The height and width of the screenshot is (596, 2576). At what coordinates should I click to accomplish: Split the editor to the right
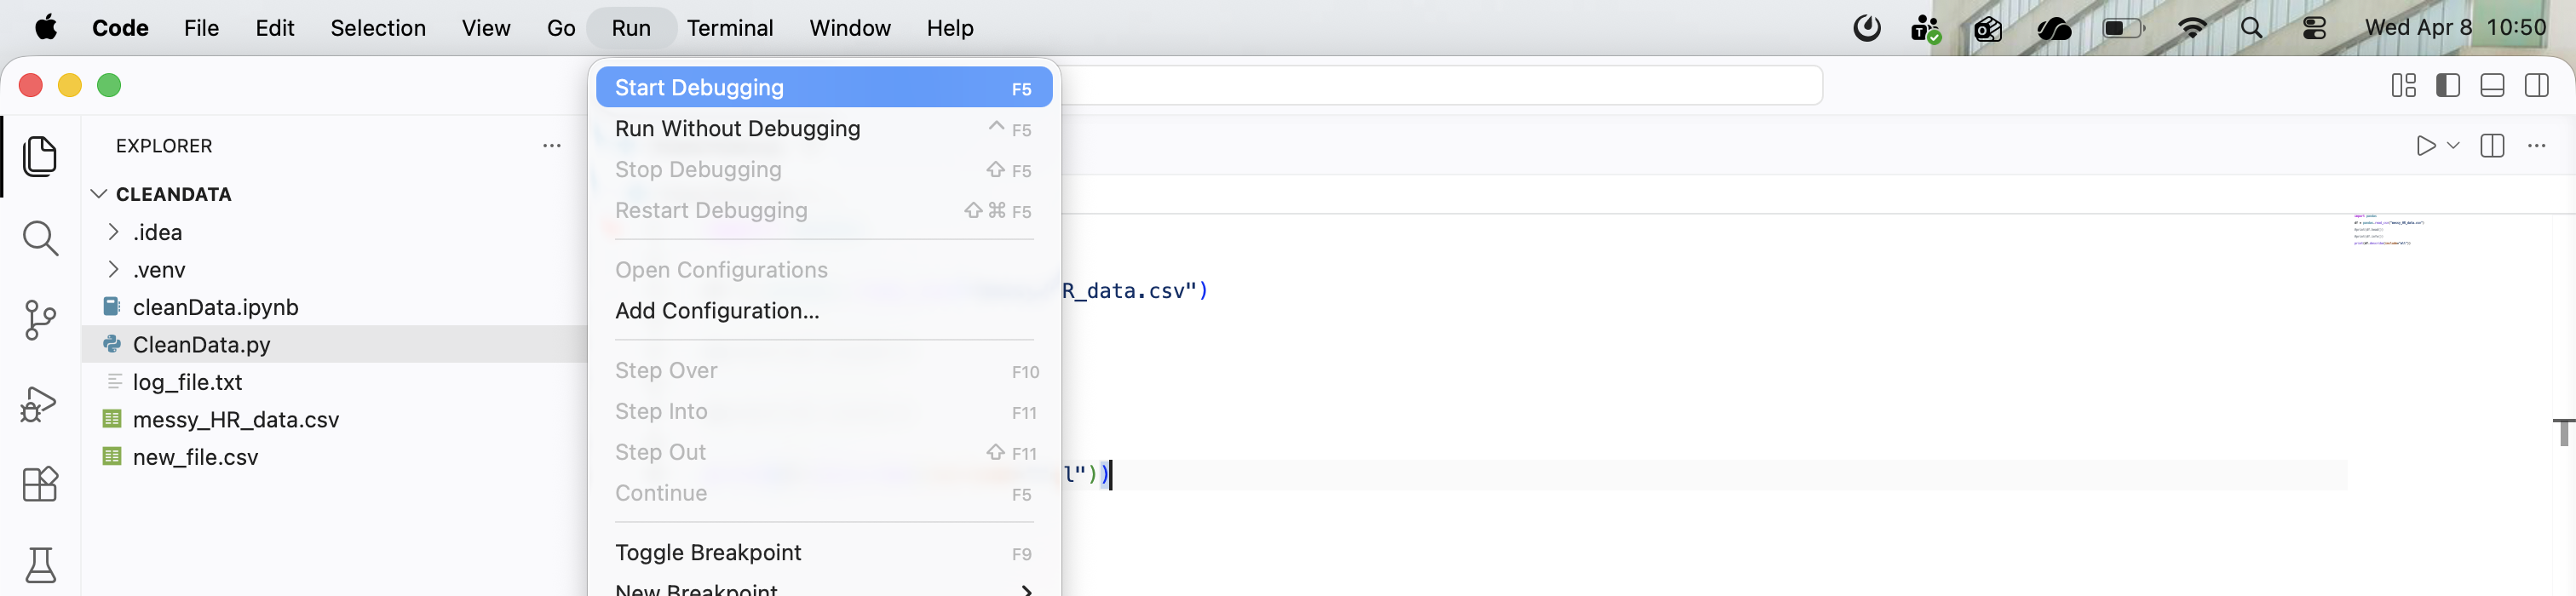2492,146
